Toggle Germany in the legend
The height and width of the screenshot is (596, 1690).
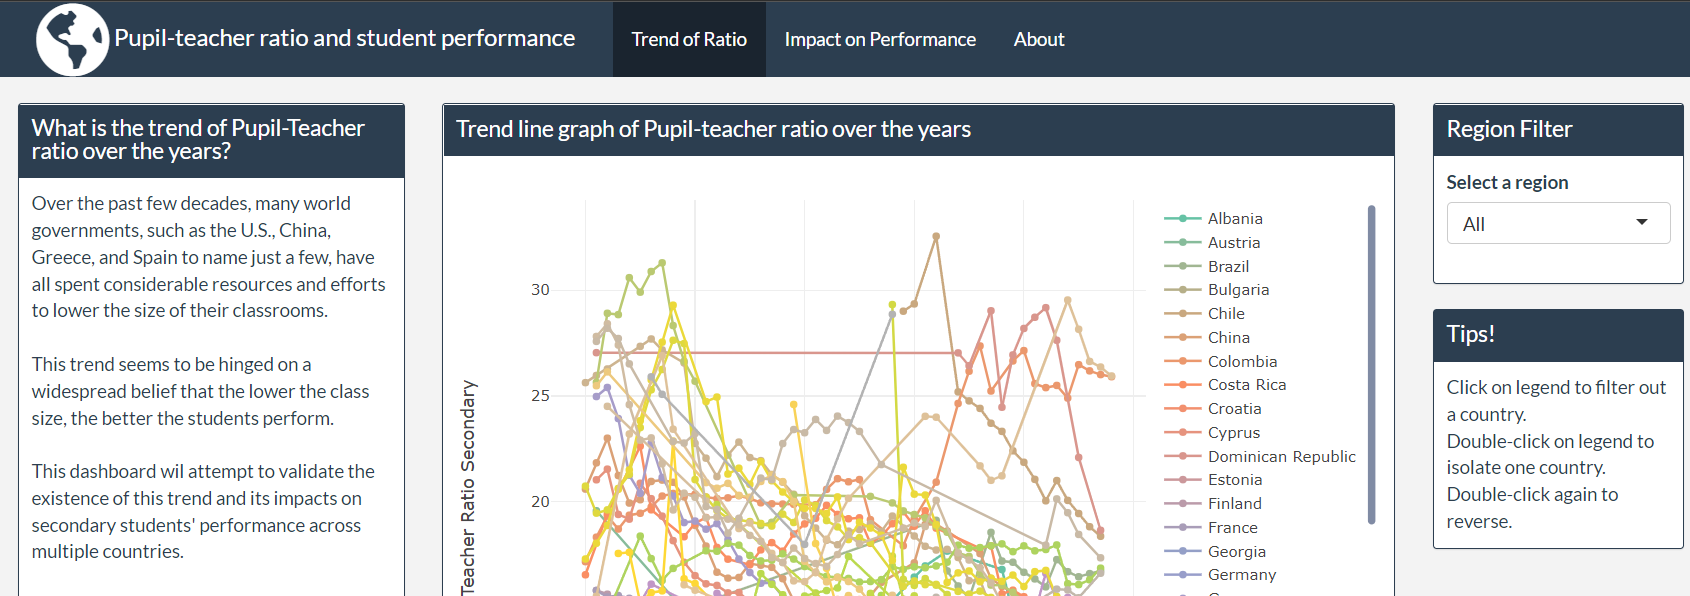tap(1241, 575)
